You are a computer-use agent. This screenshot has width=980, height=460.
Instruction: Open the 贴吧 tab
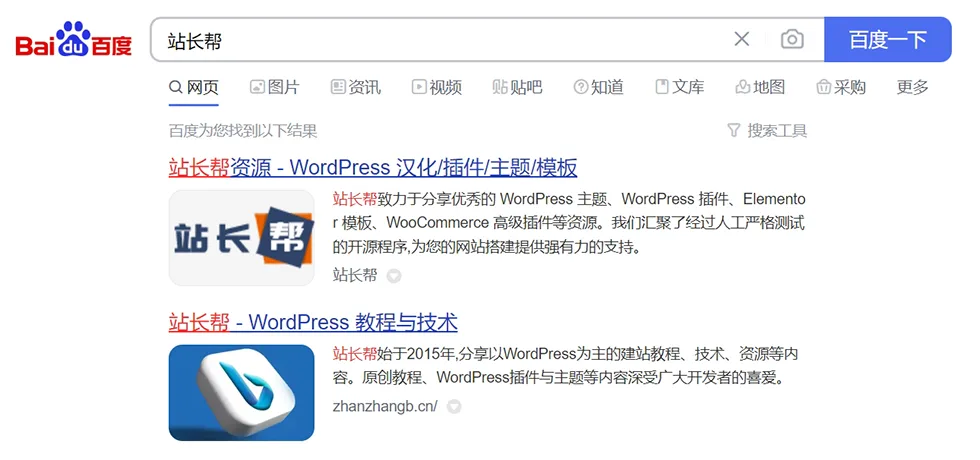coord(518,87)
